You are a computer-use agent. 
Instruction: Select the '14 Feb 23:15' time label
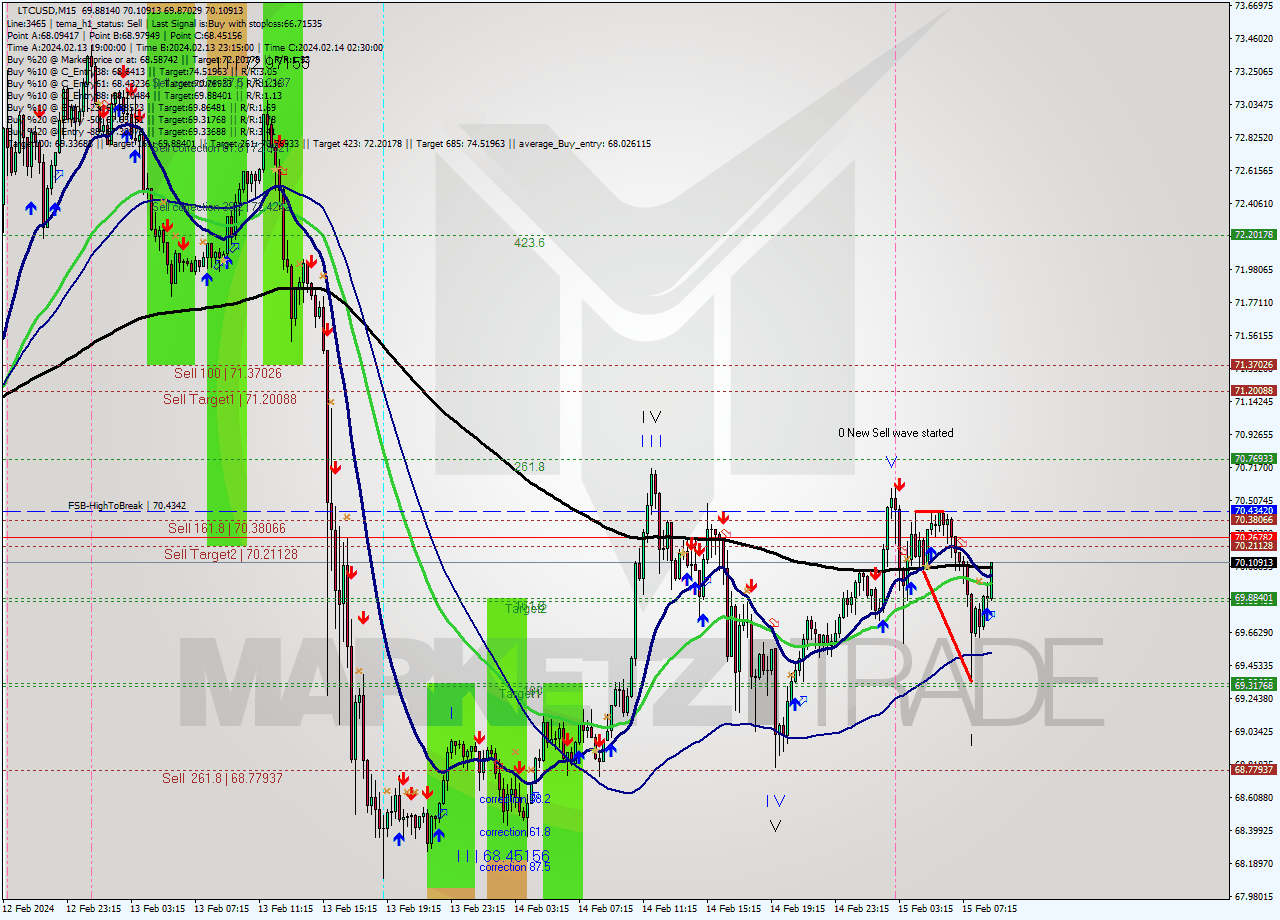(x=862, y=909)
